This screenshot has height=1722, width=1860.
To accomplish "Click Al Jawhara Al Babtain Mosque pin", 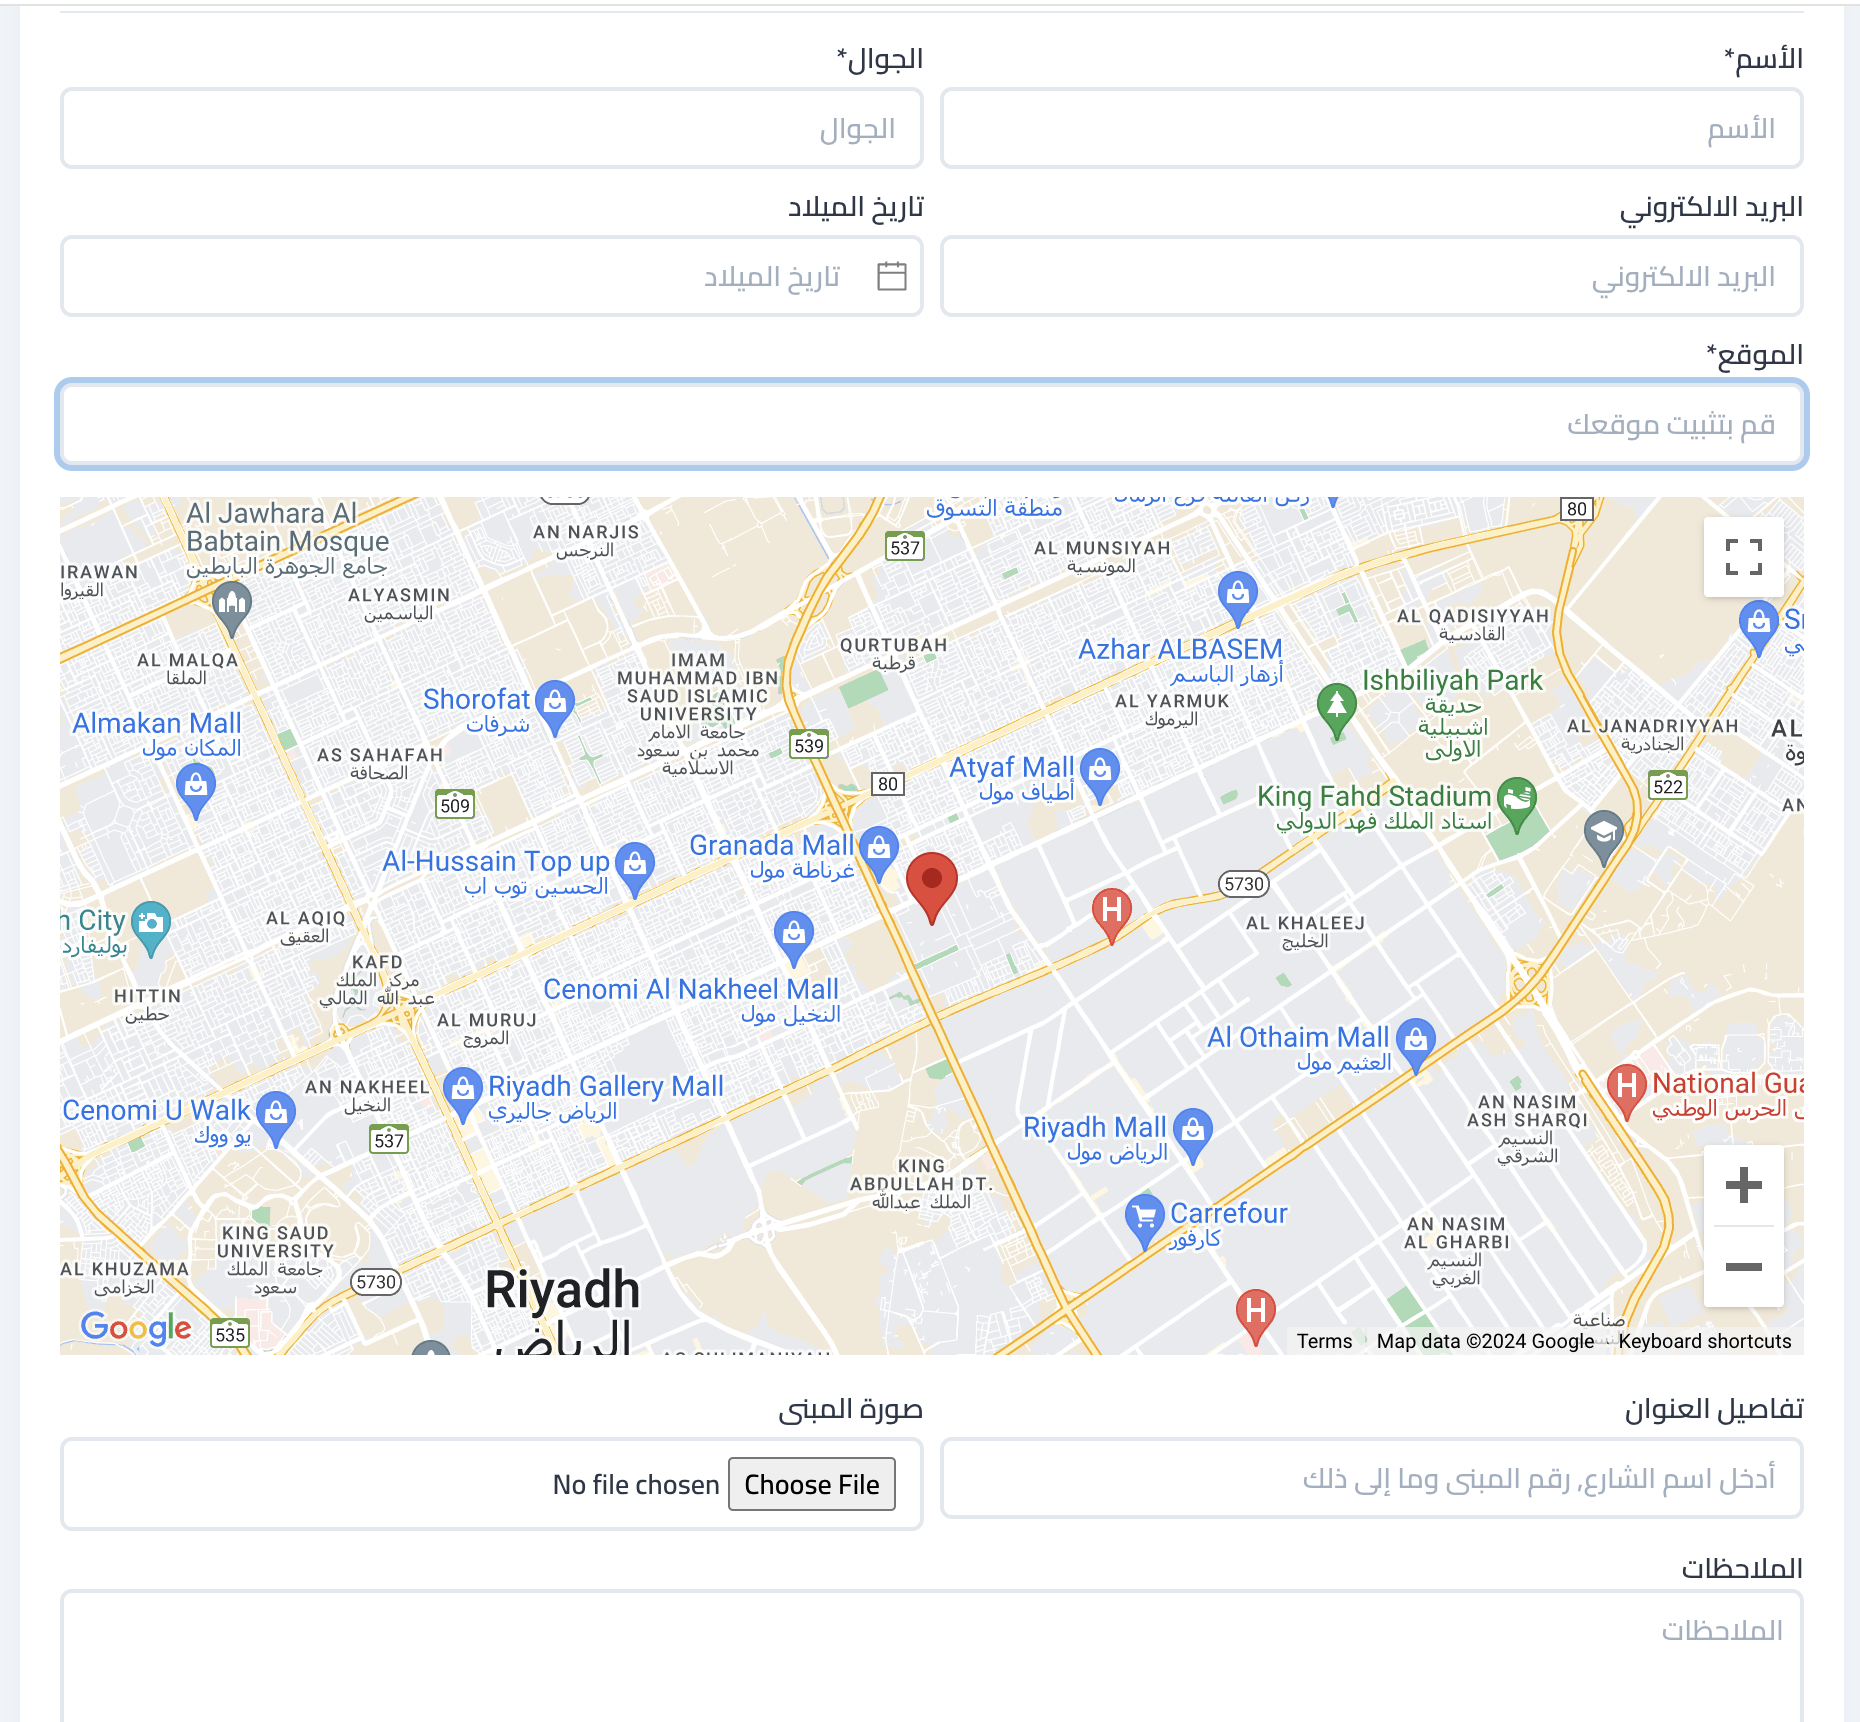I will coord(232,608).
